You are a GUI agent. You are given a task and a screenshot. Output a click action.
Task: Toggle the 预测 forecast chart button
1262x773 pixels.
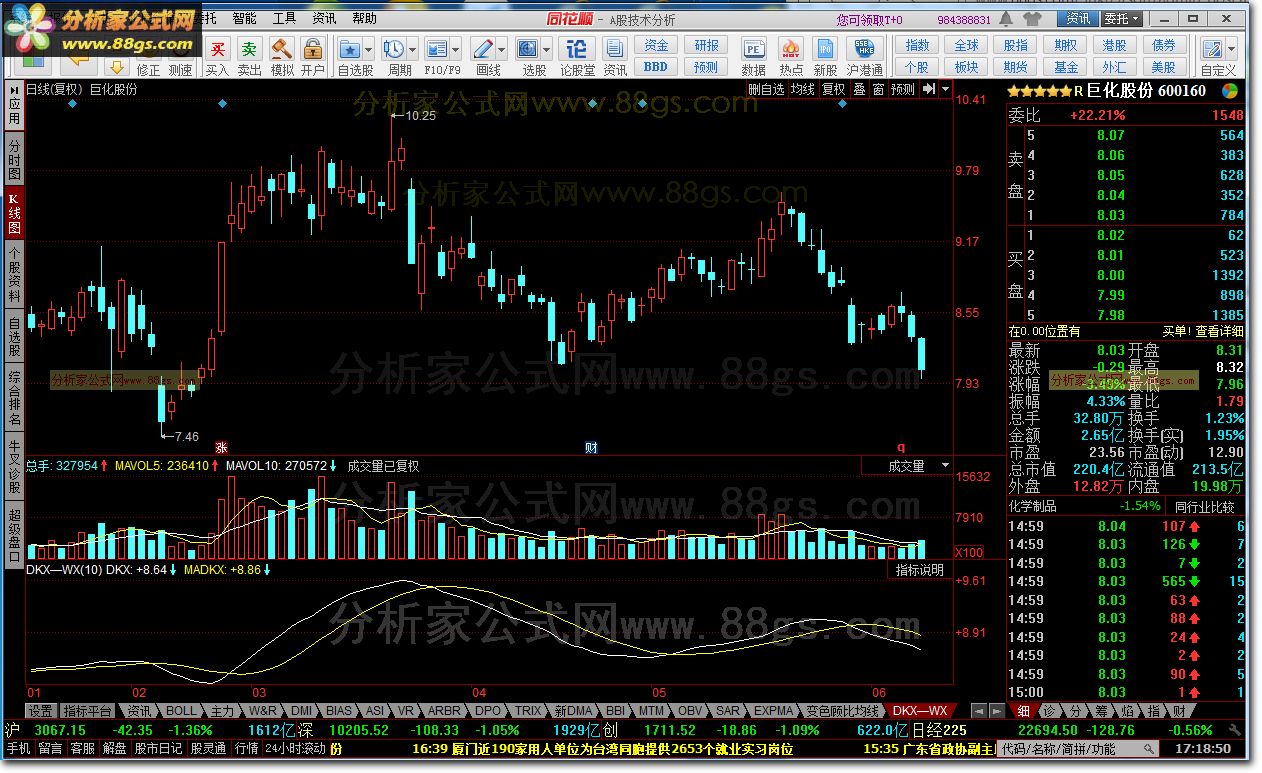(903, 89)
